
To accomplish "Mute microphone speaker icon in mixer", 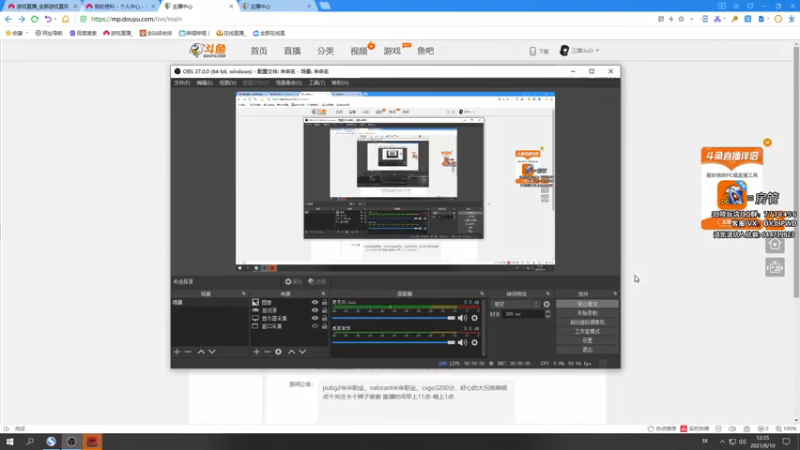I will click(462, 318).
